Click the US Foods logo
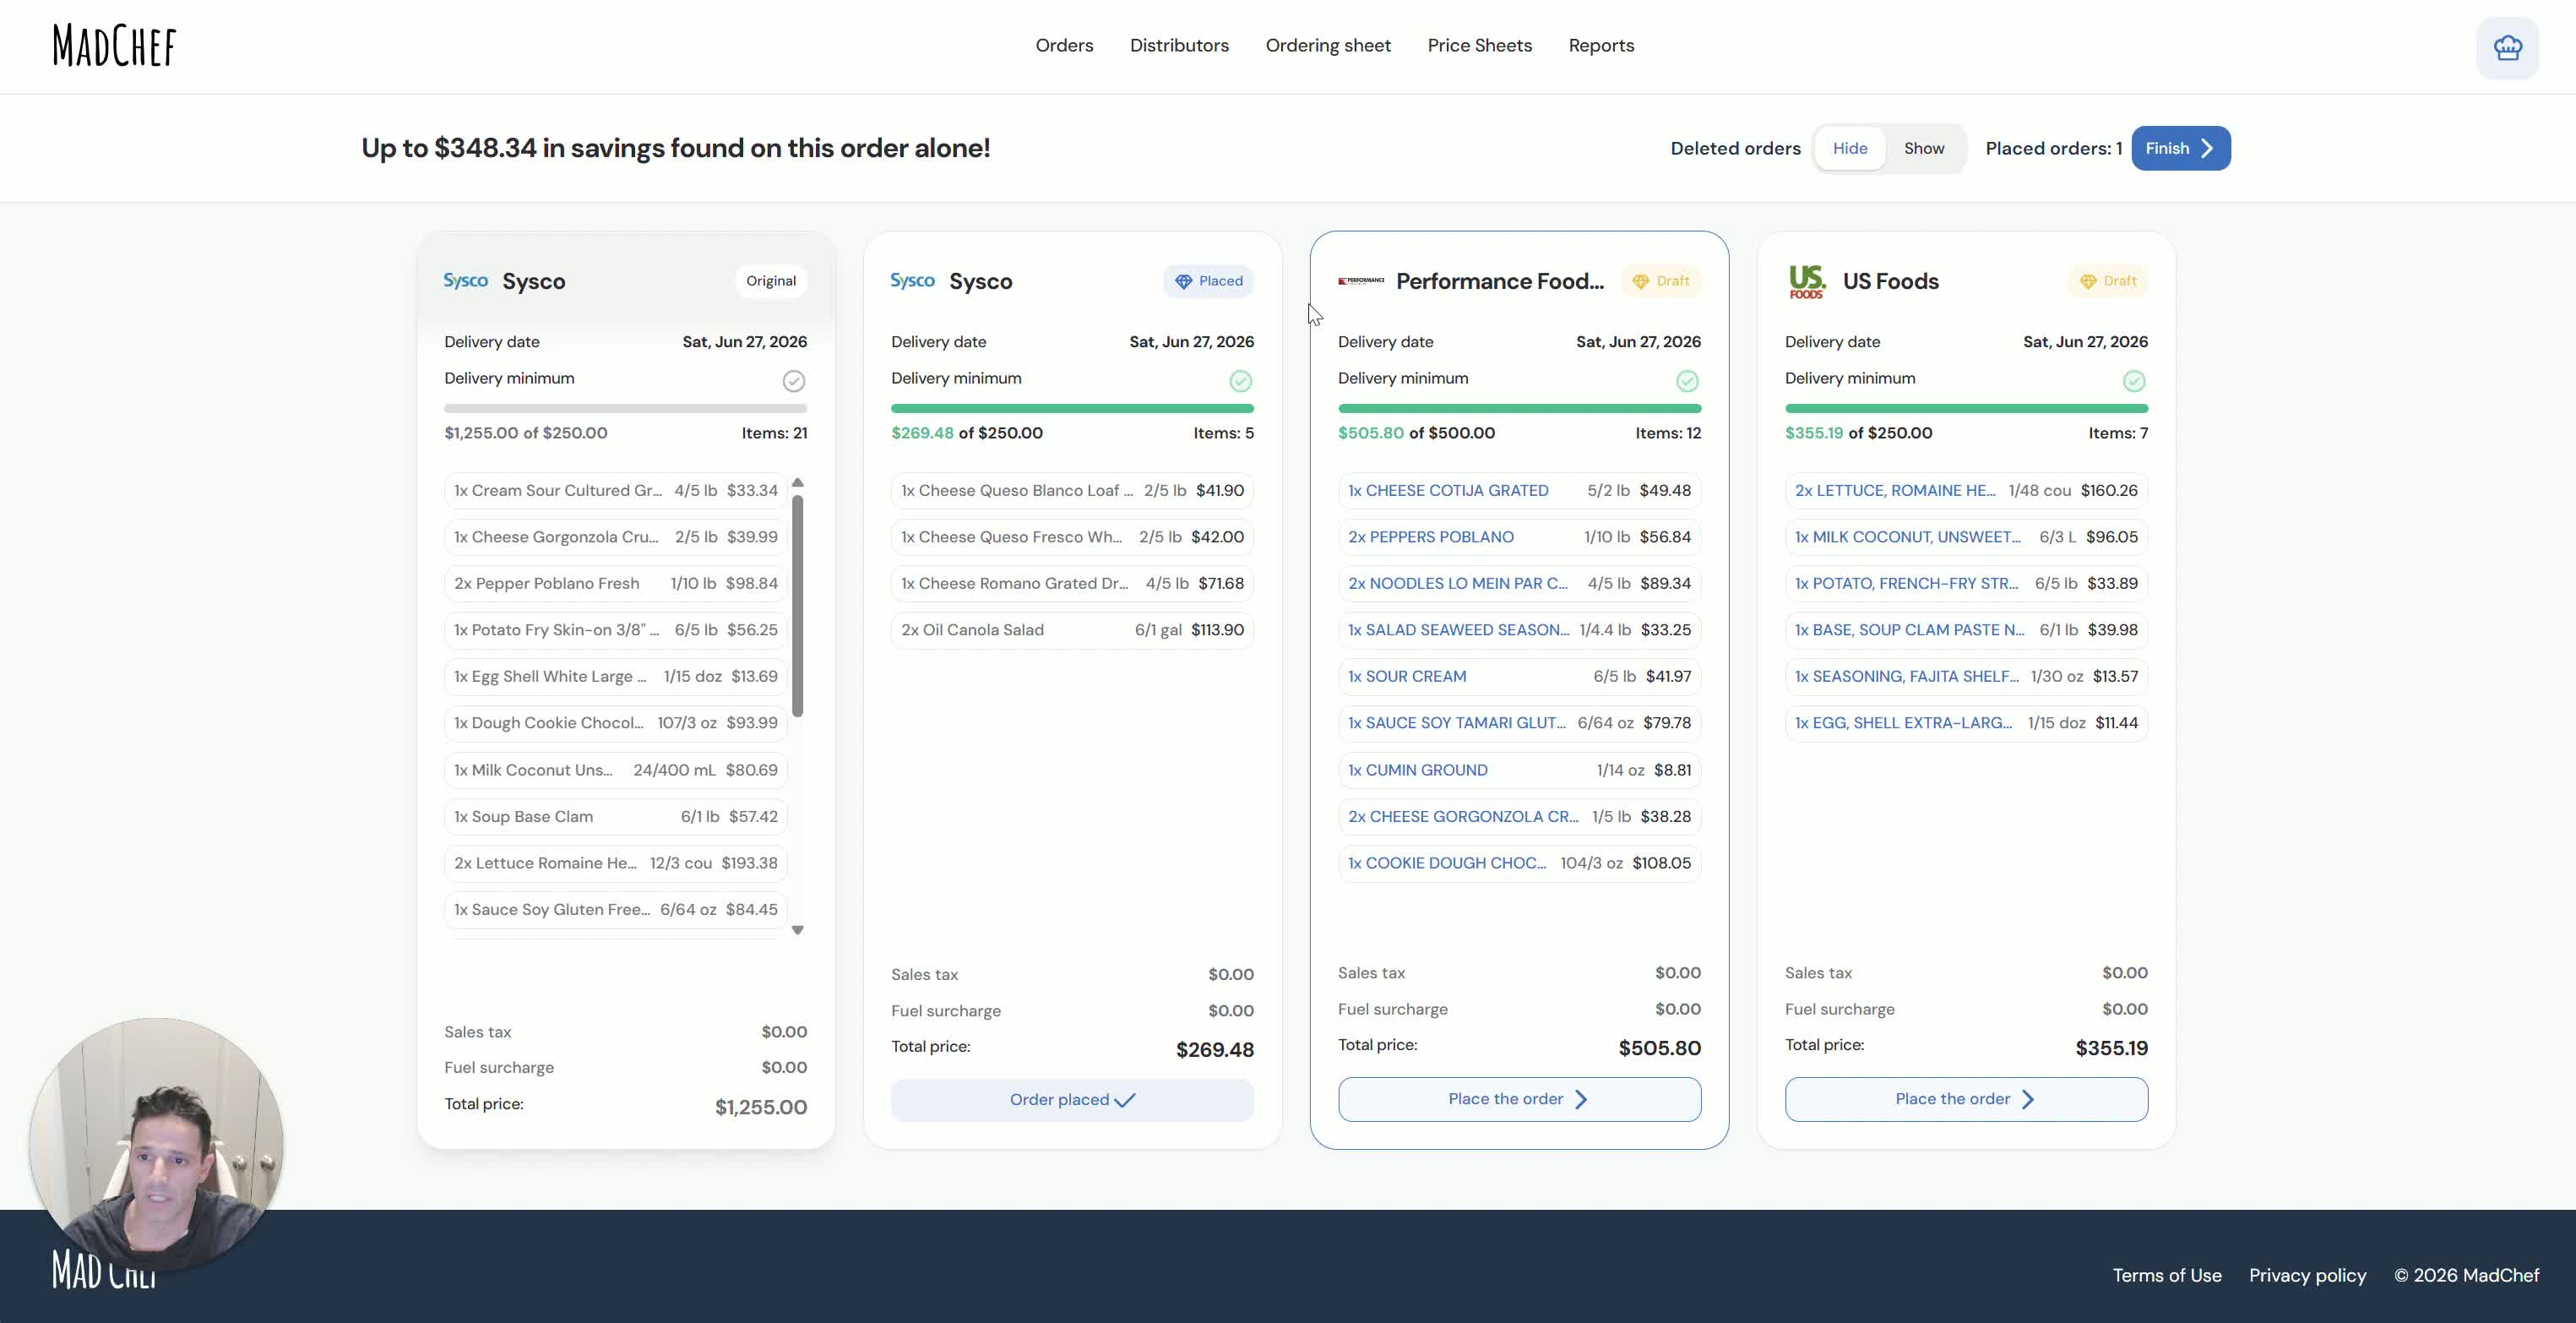2576x1323 pixels. pyautogui.click(x=1807, y=281)
